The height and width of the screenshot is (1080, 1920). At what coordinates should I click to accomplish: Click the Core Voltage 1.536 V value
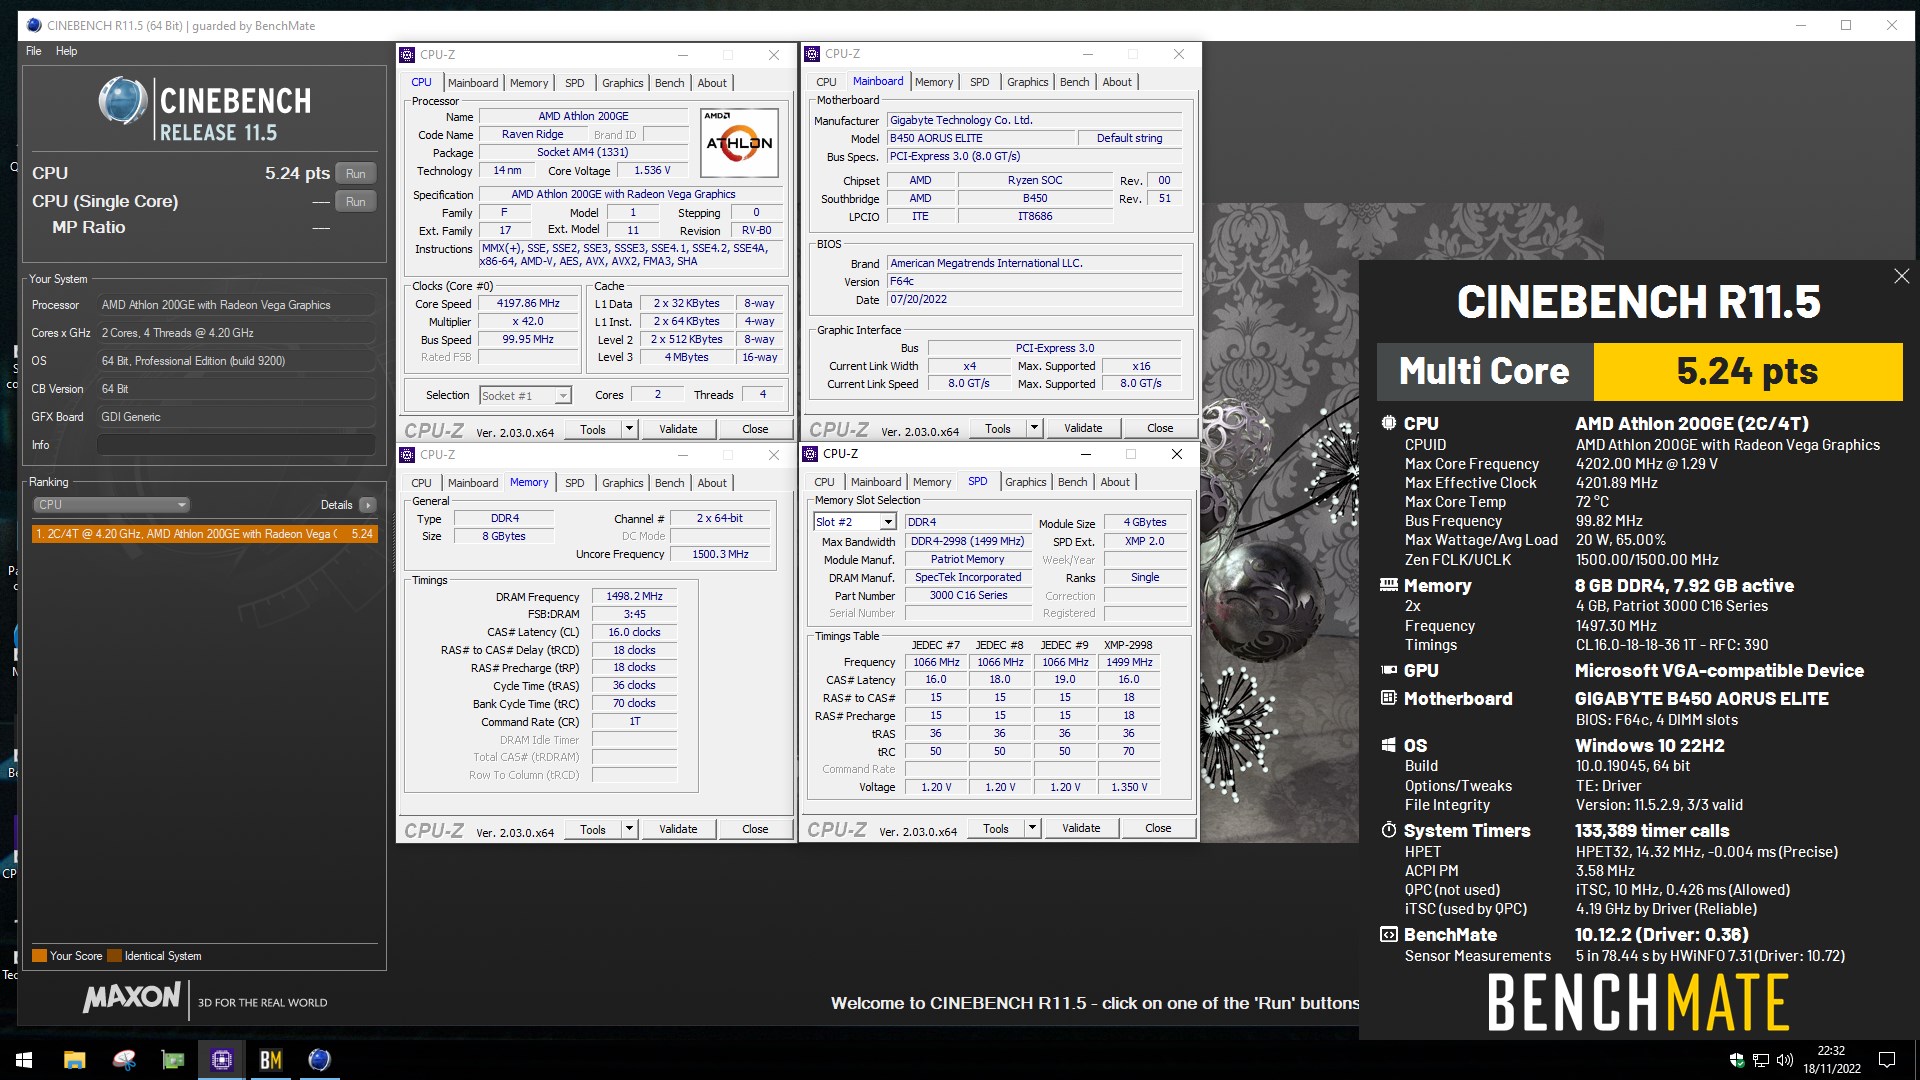[652, 170]
